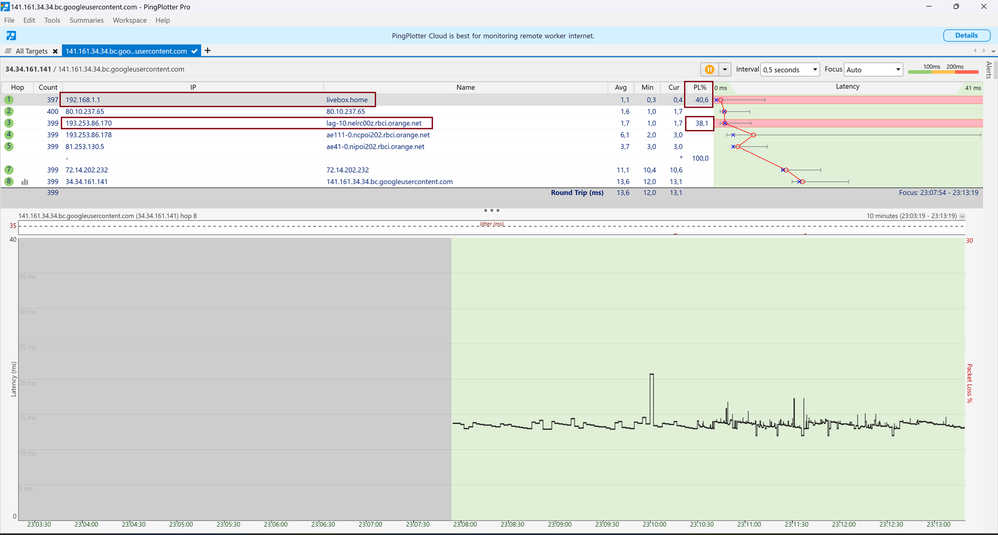Click the PingPlotter logo in the banner

[x=10, y=35]
